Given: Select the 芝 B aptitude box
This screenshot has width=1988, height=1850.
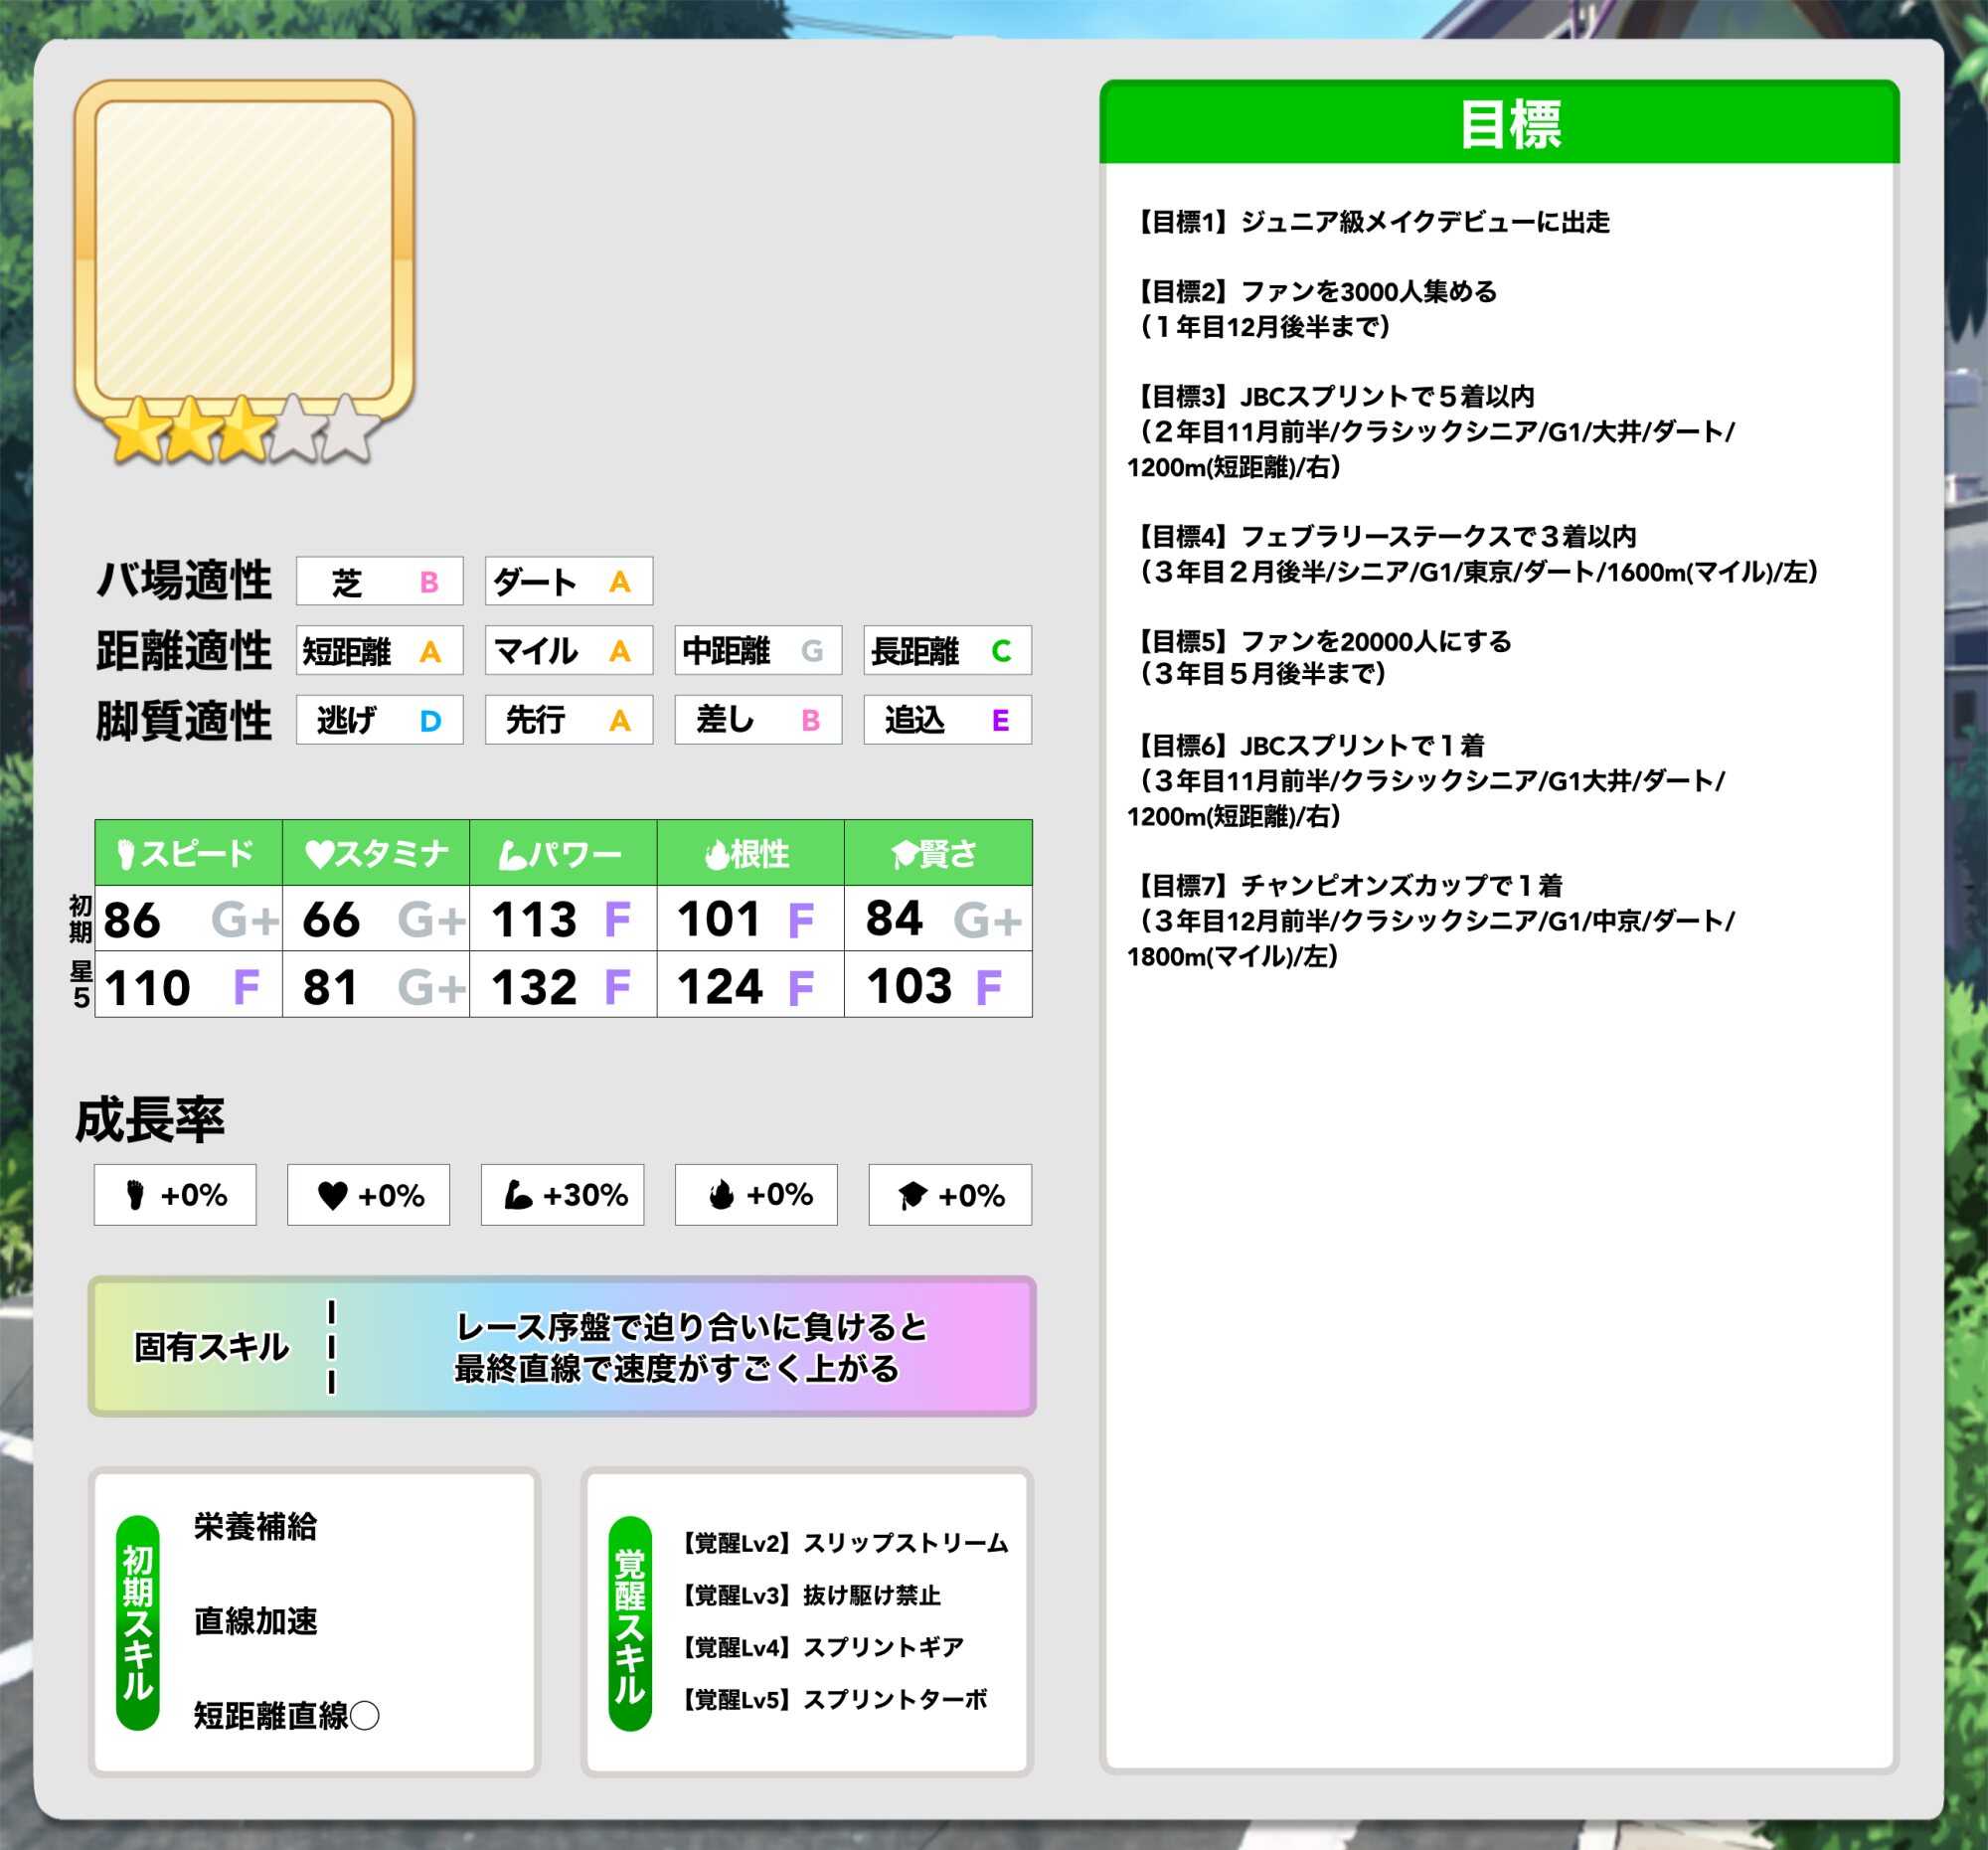Looking at the screenshot, I should [380, 581].
